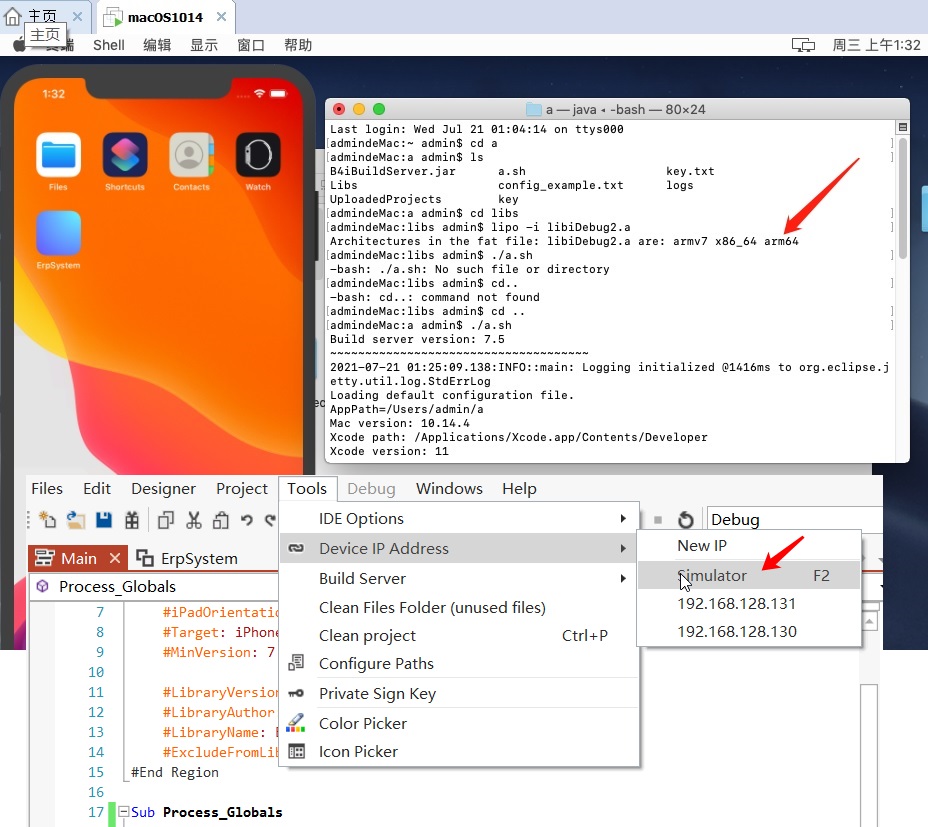
Task: Click the Cut scissors icon
Action: point(194,520)
